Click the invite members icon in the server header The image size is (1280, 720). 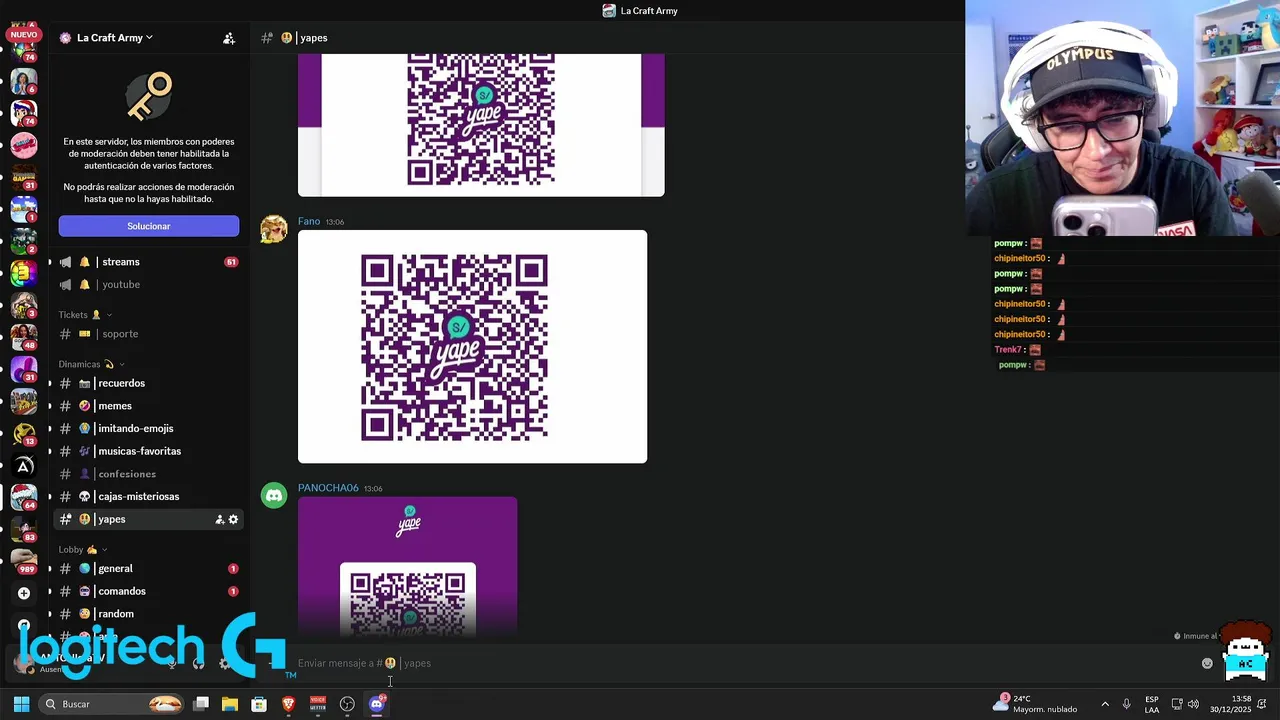point(229,38)
